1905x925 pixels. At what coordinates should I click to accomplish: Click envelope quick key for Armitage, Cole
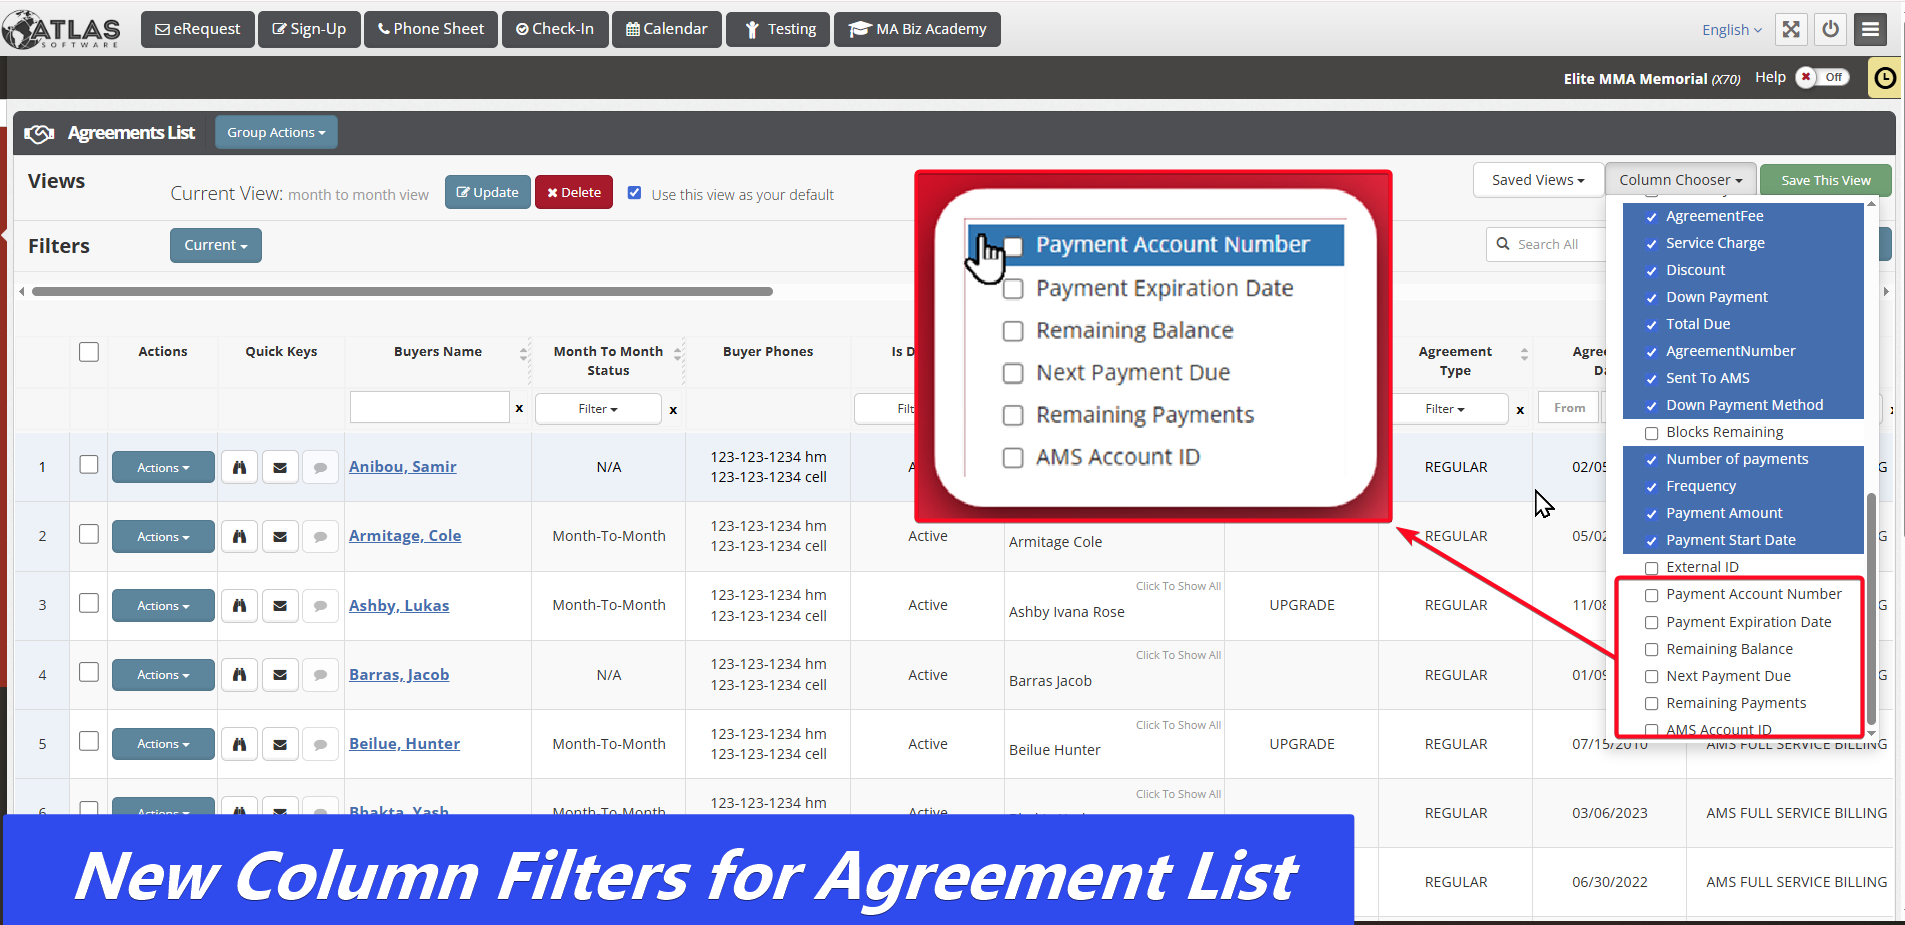(x=280, y=537)
